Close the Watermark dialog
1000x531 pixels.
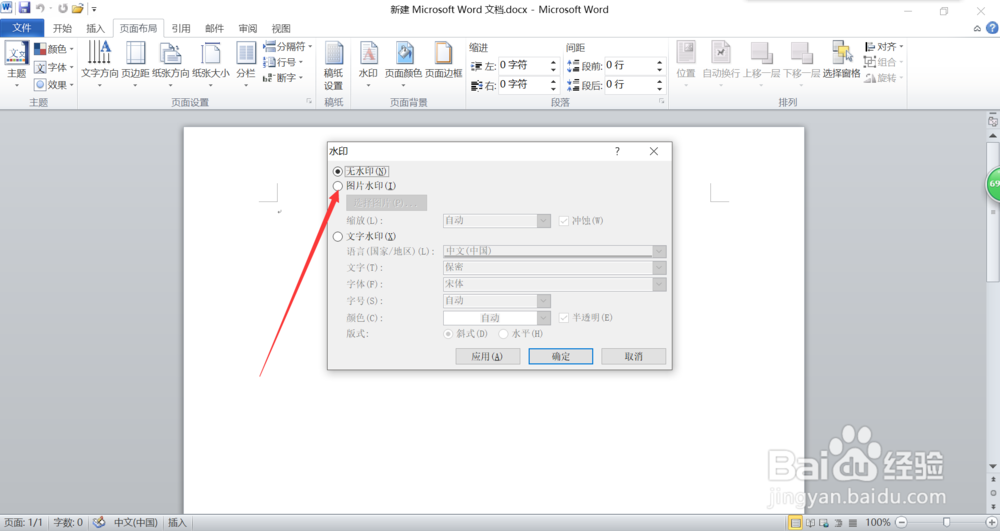(654, 151)
